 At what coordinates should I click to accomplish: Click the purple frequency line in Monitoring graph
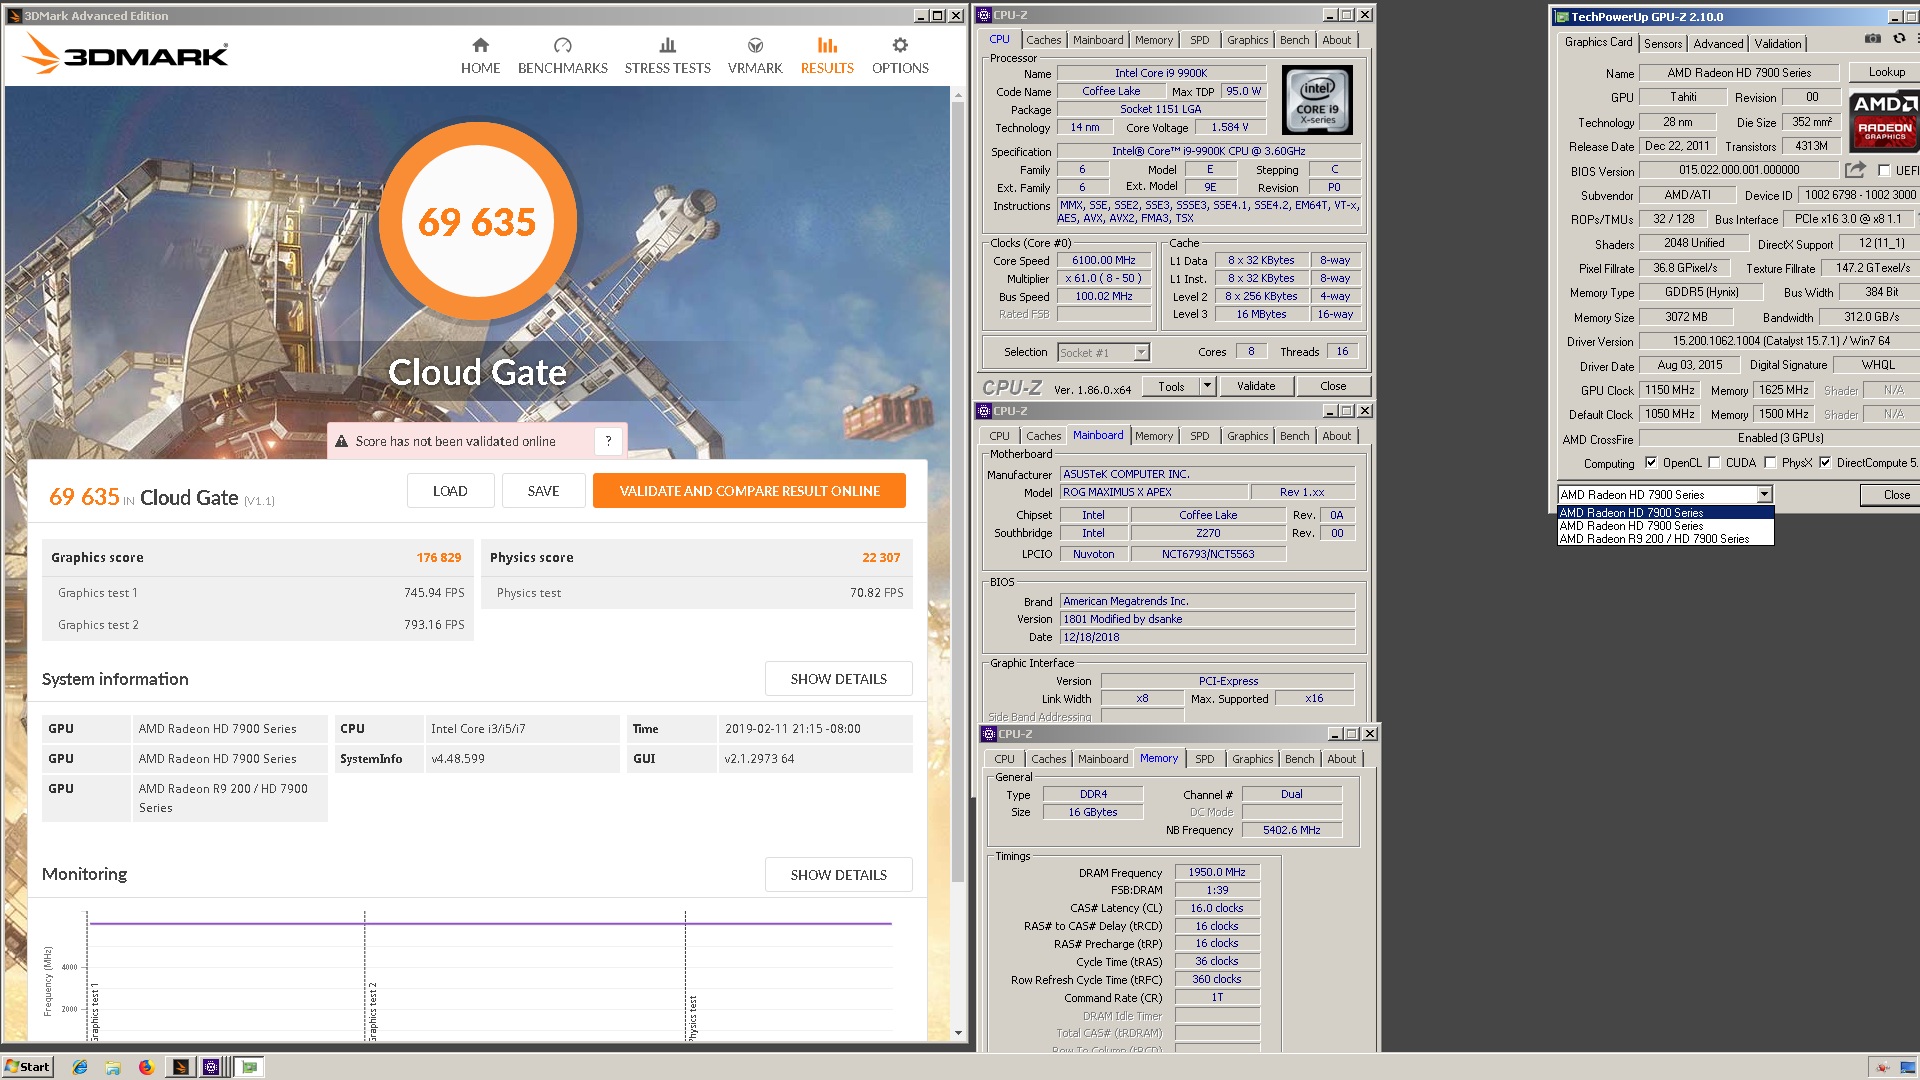(x=490, y=924)
